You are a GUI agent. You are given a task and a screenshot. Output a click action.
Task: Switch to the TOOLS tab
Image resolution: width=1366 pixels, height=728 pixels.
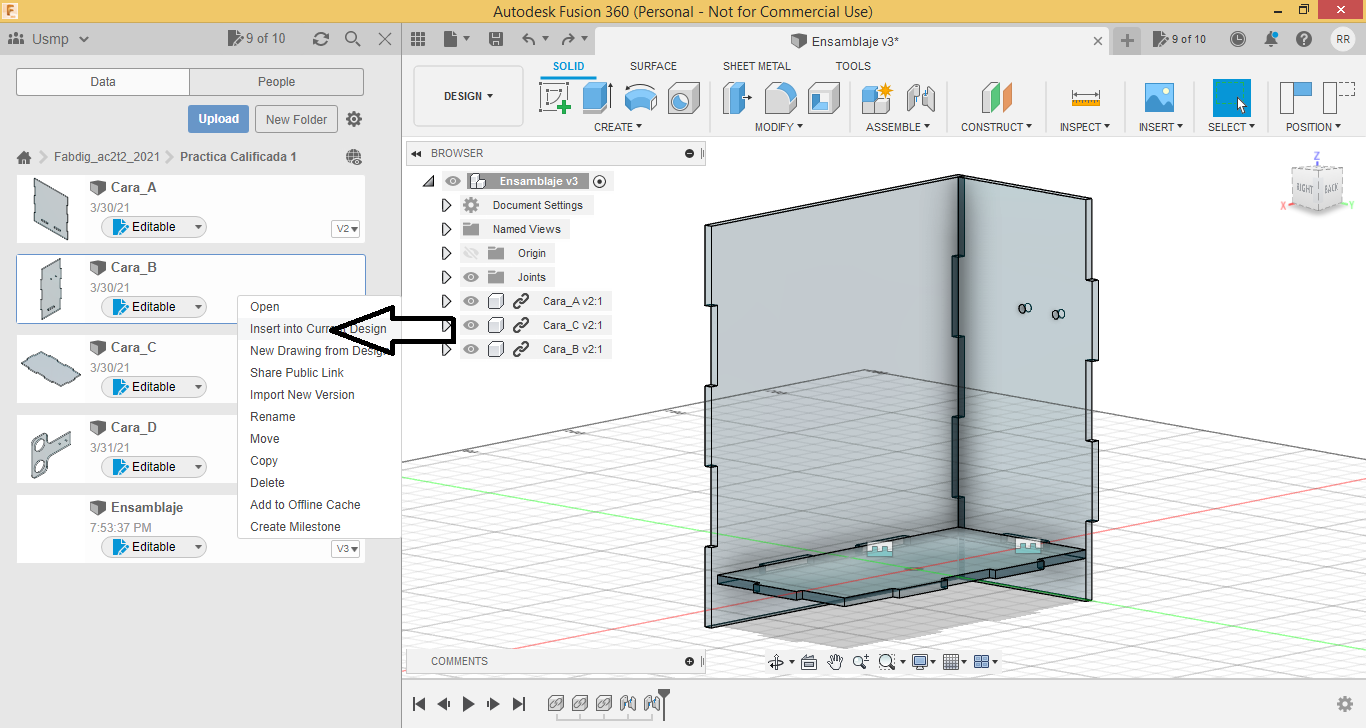(853, 66)
